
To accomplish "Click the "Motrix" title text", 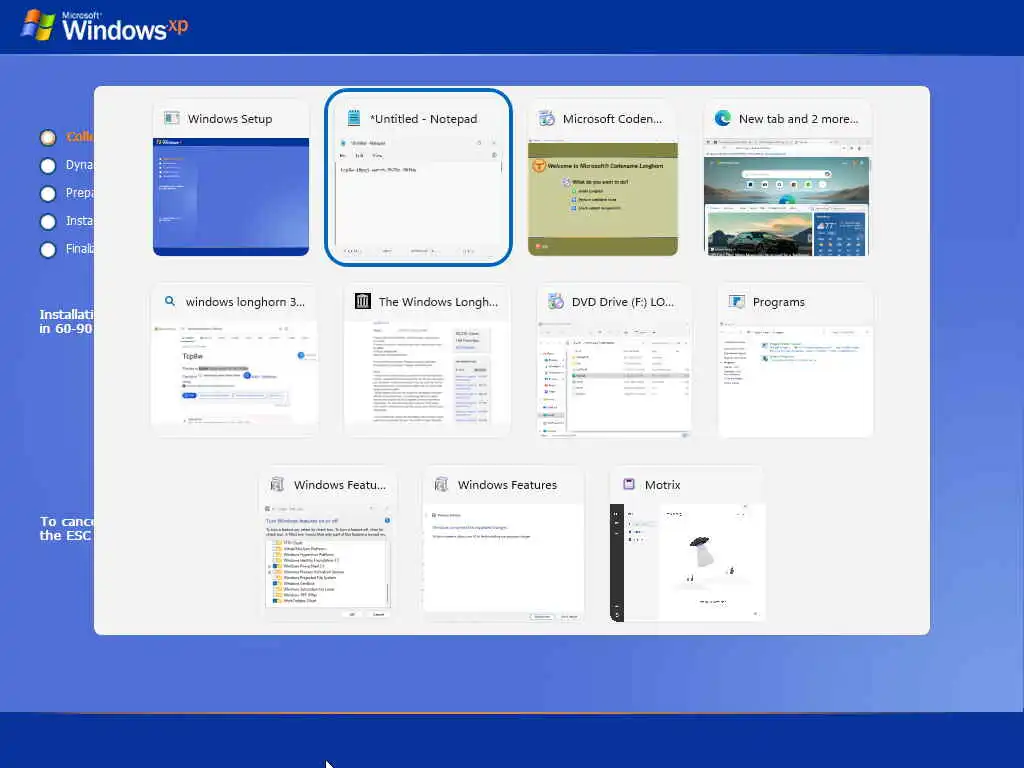I will click(x=662, y=485).
